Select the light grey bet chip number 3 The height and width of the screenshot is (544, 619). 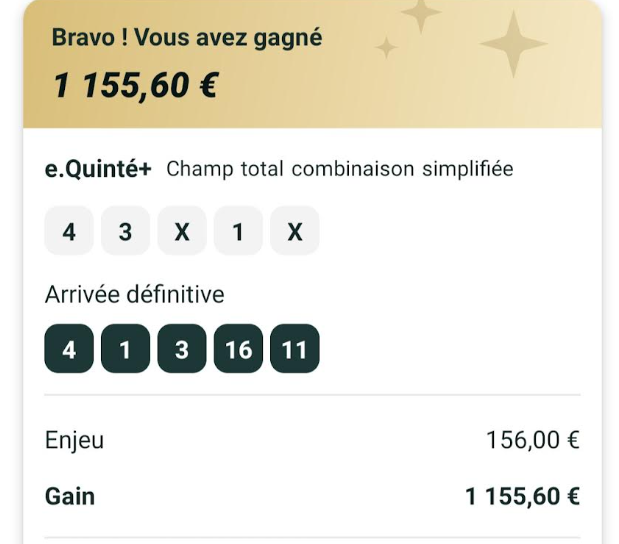point(125,232)
